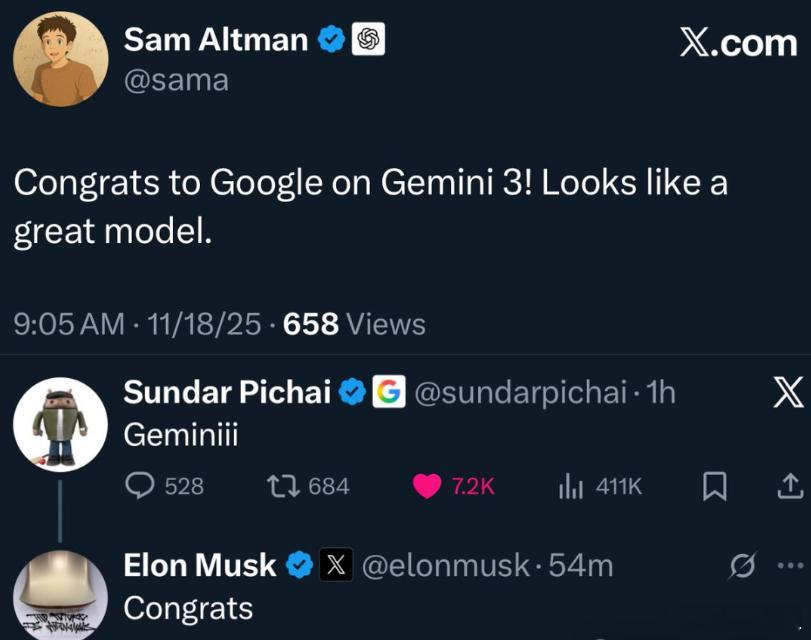The width and height of the screenshot is (811, 640).
Task: Click the reply icon on Sundar Pichai's post
Action: (136, 486)
